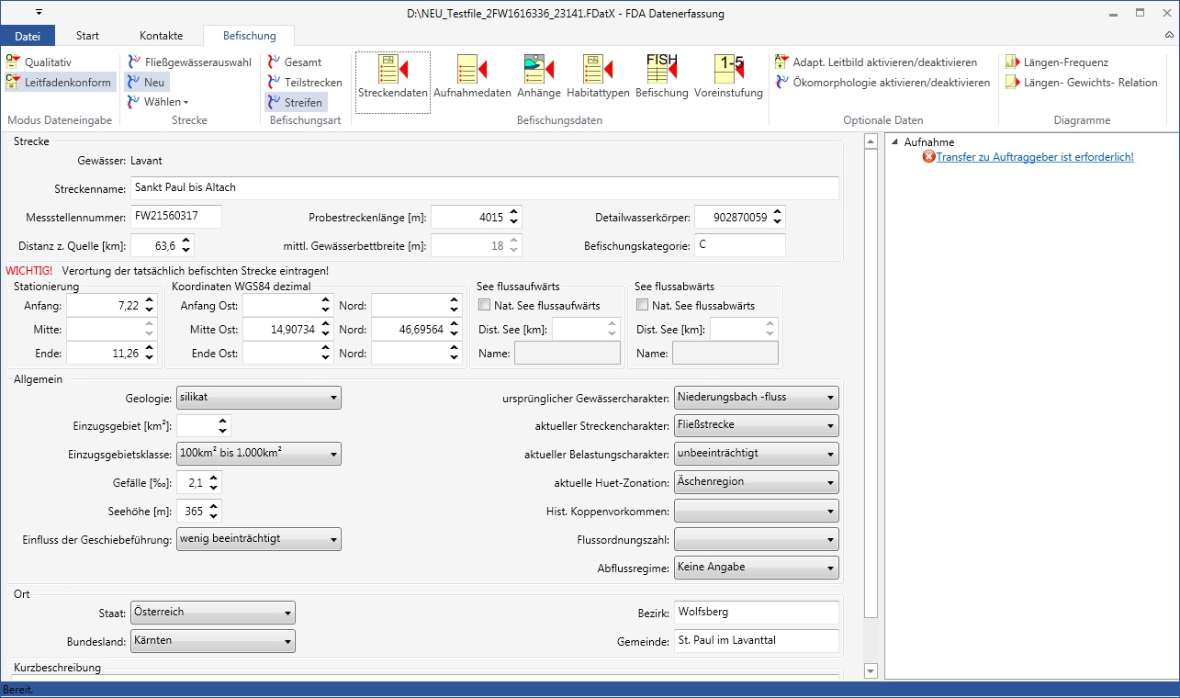Click the form scrollbar up arrow
1180x698 pixels.
(x=871, y=141)
